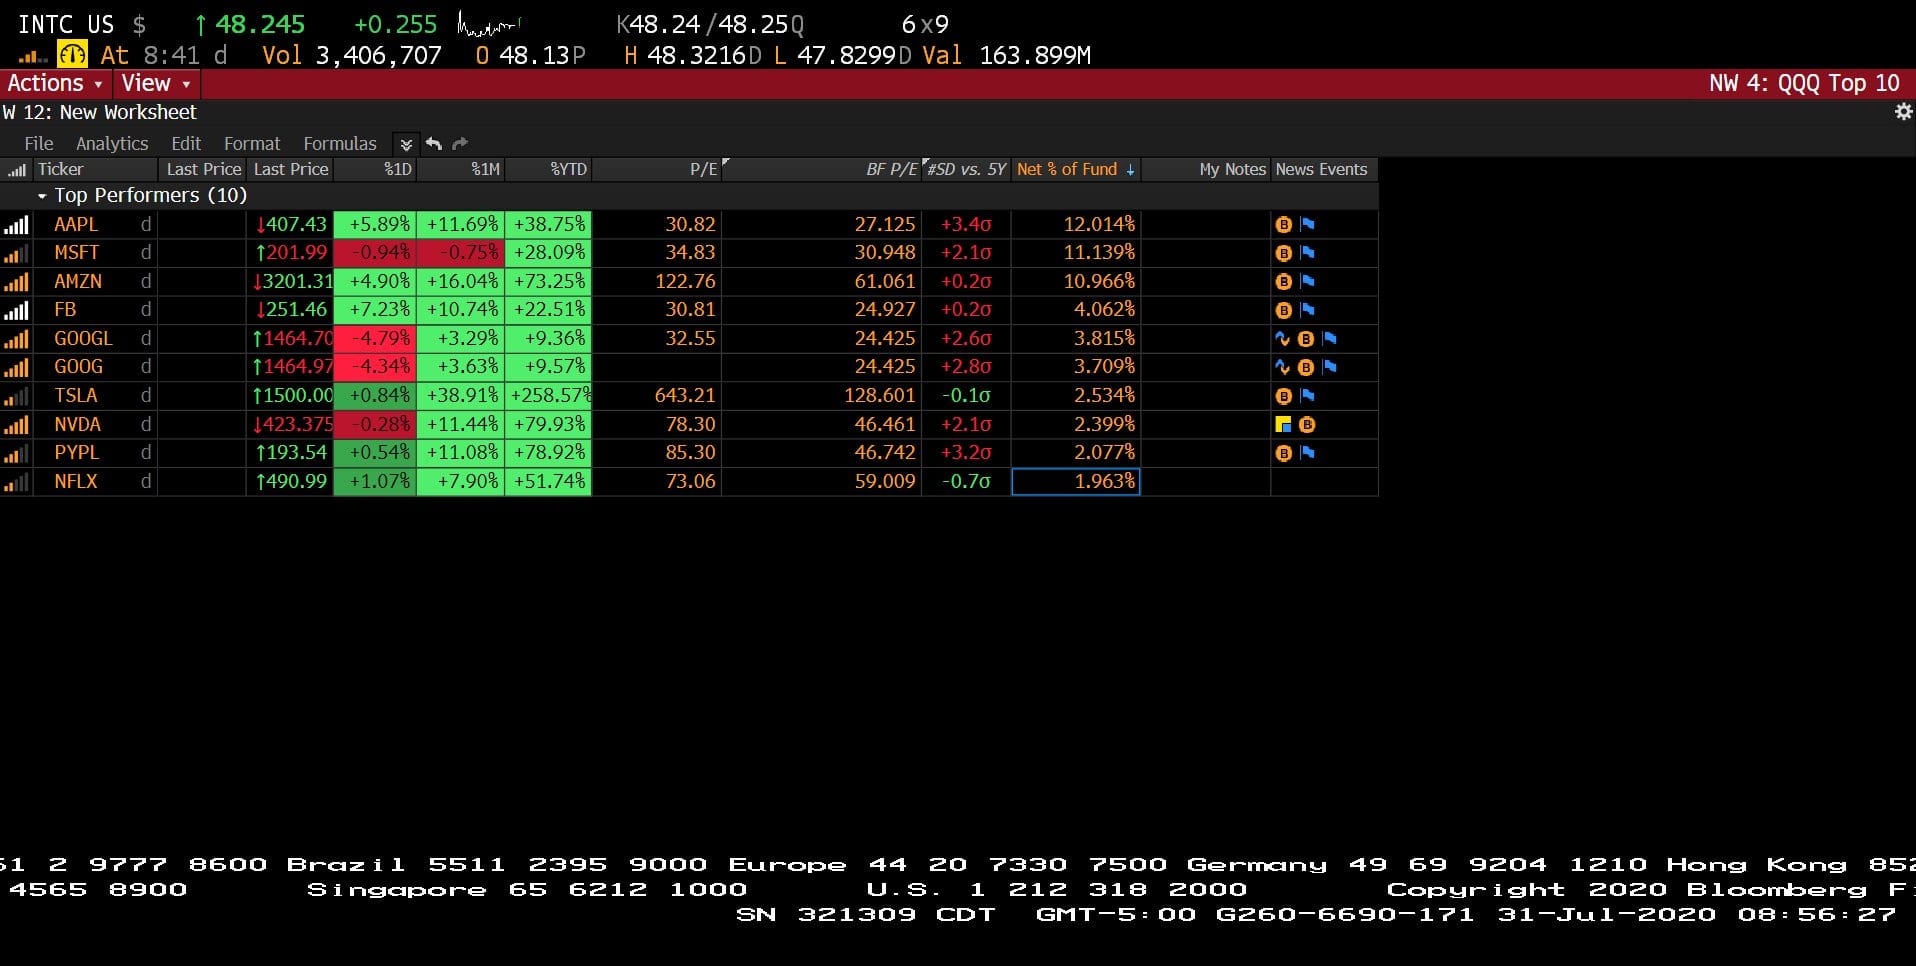This screenshot has width=1916, height=966.
Task: Select the TSLA ticker cell
Action: [95, 396]
